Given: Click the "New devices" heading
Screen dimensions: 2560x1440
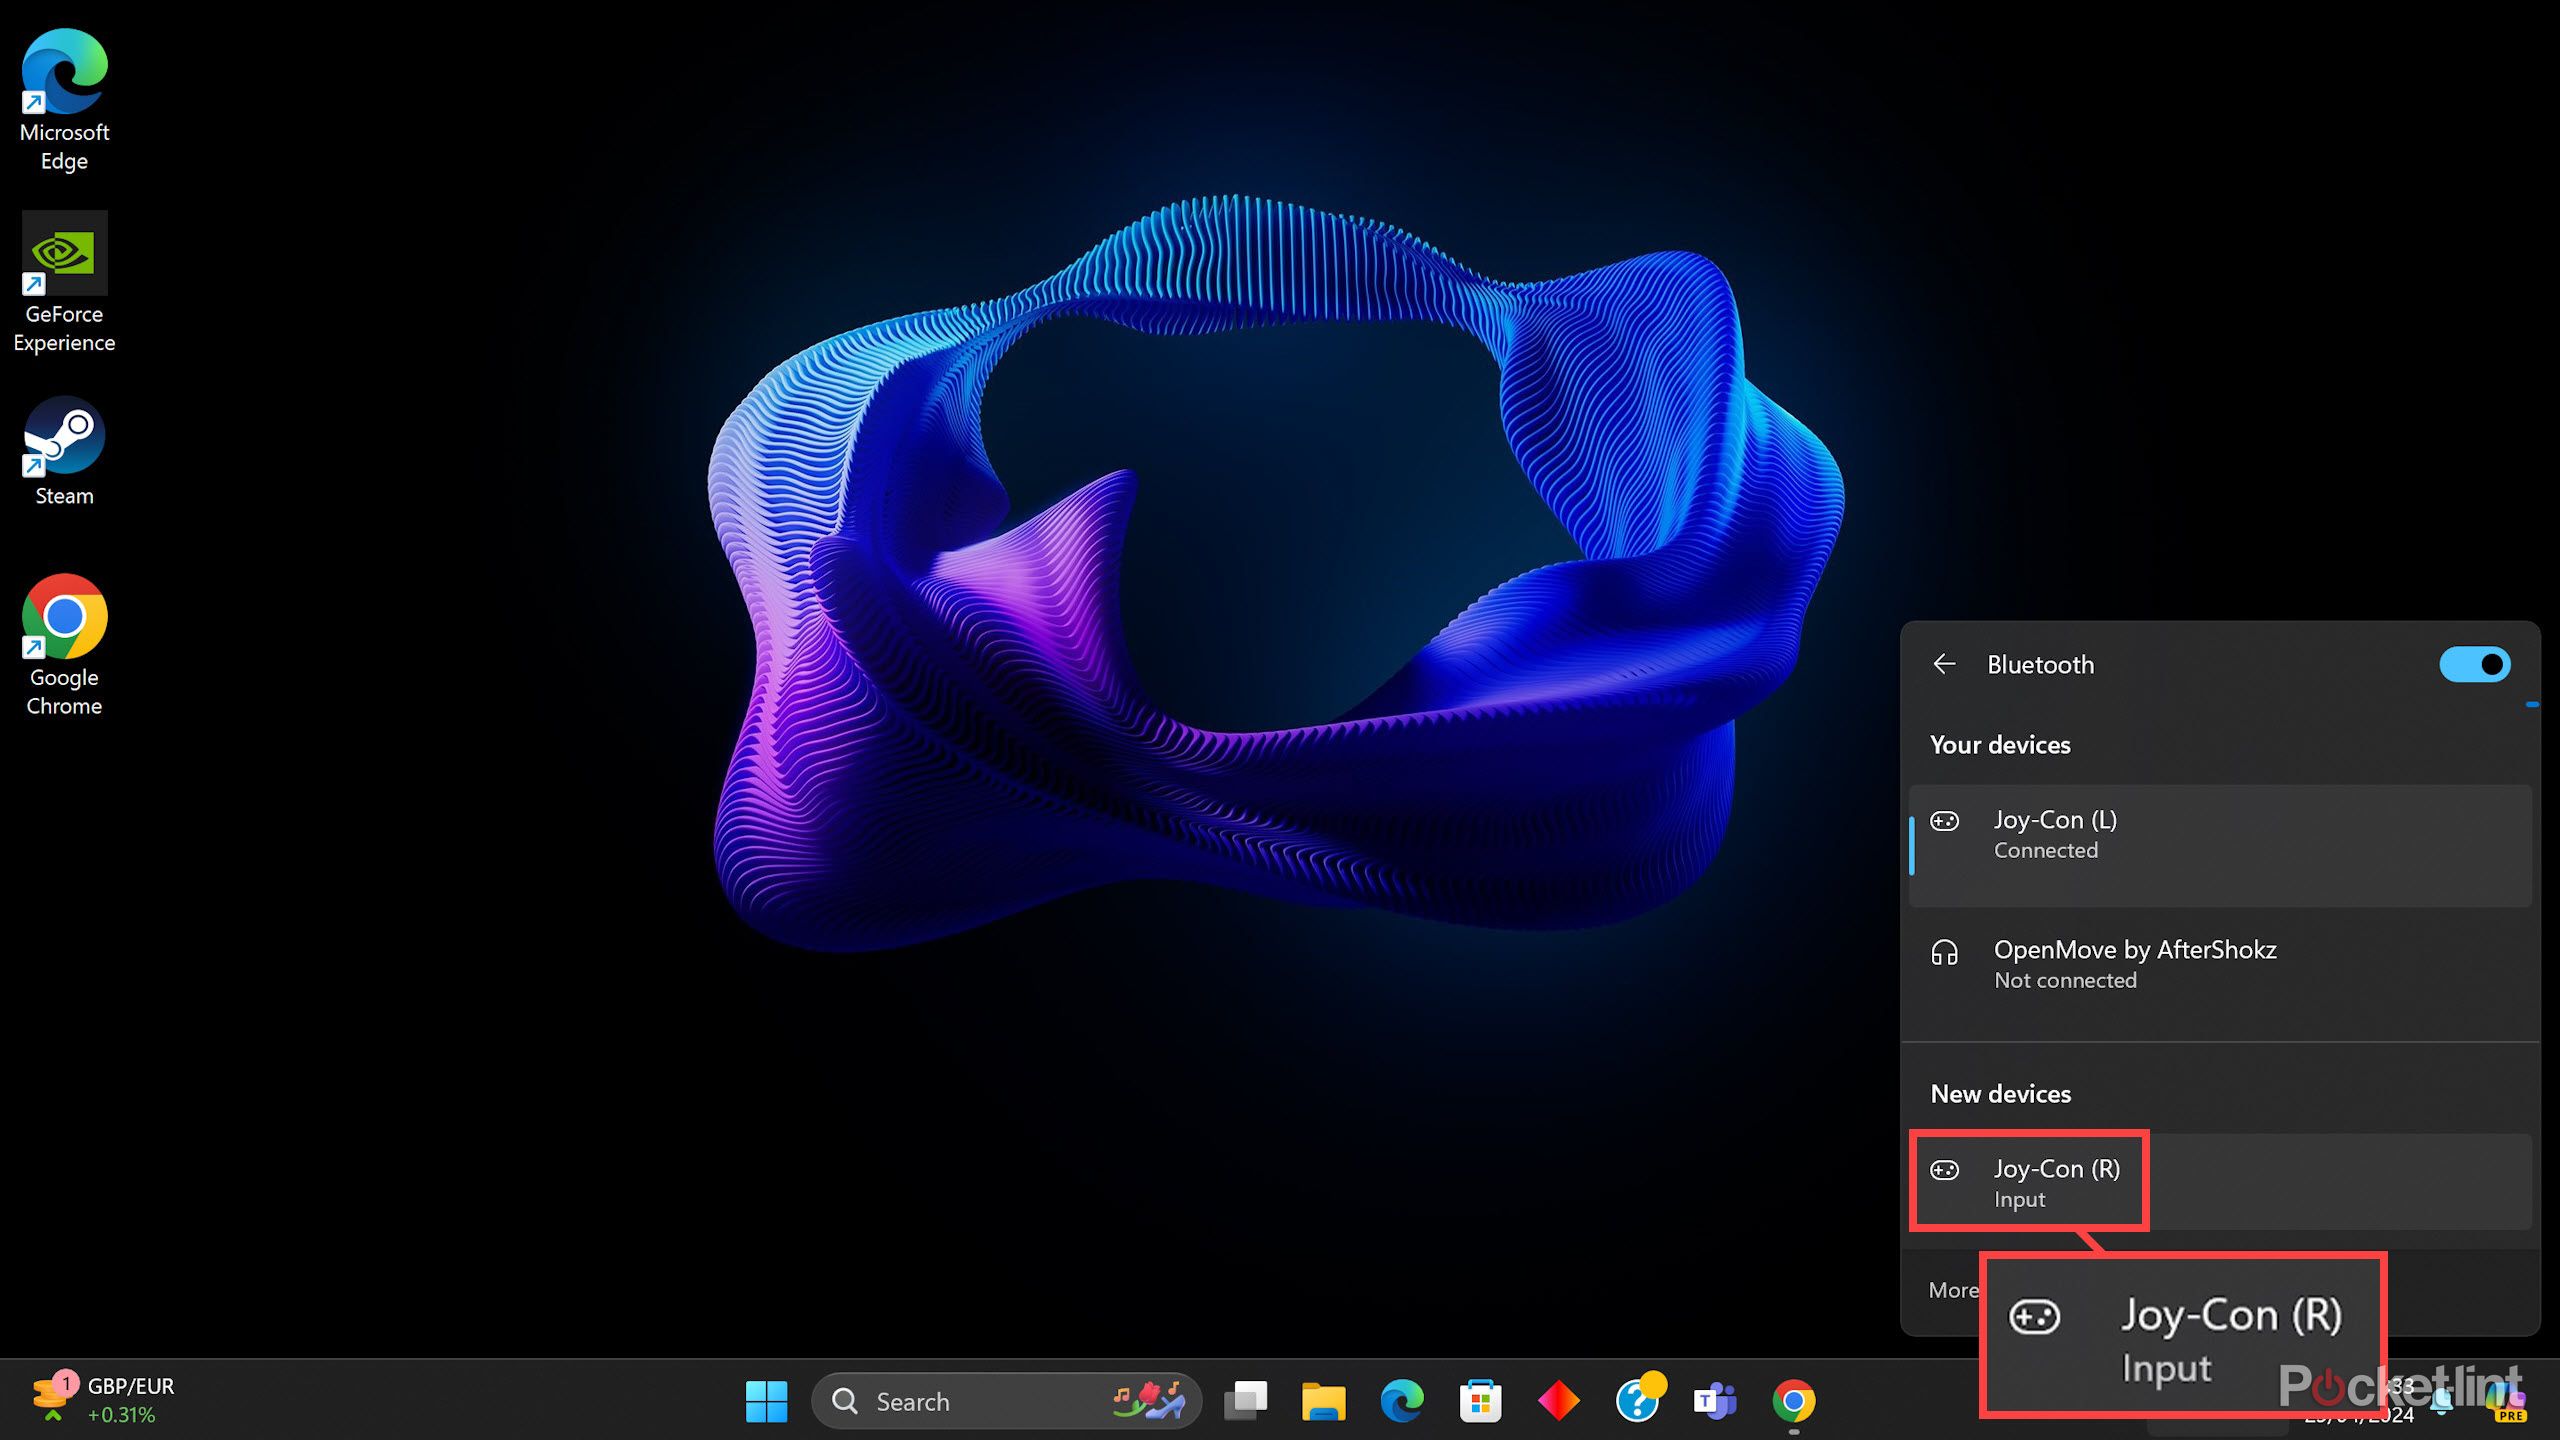Looking at the screenshot, I should pyautogui.click(x=2001, y=1094).
